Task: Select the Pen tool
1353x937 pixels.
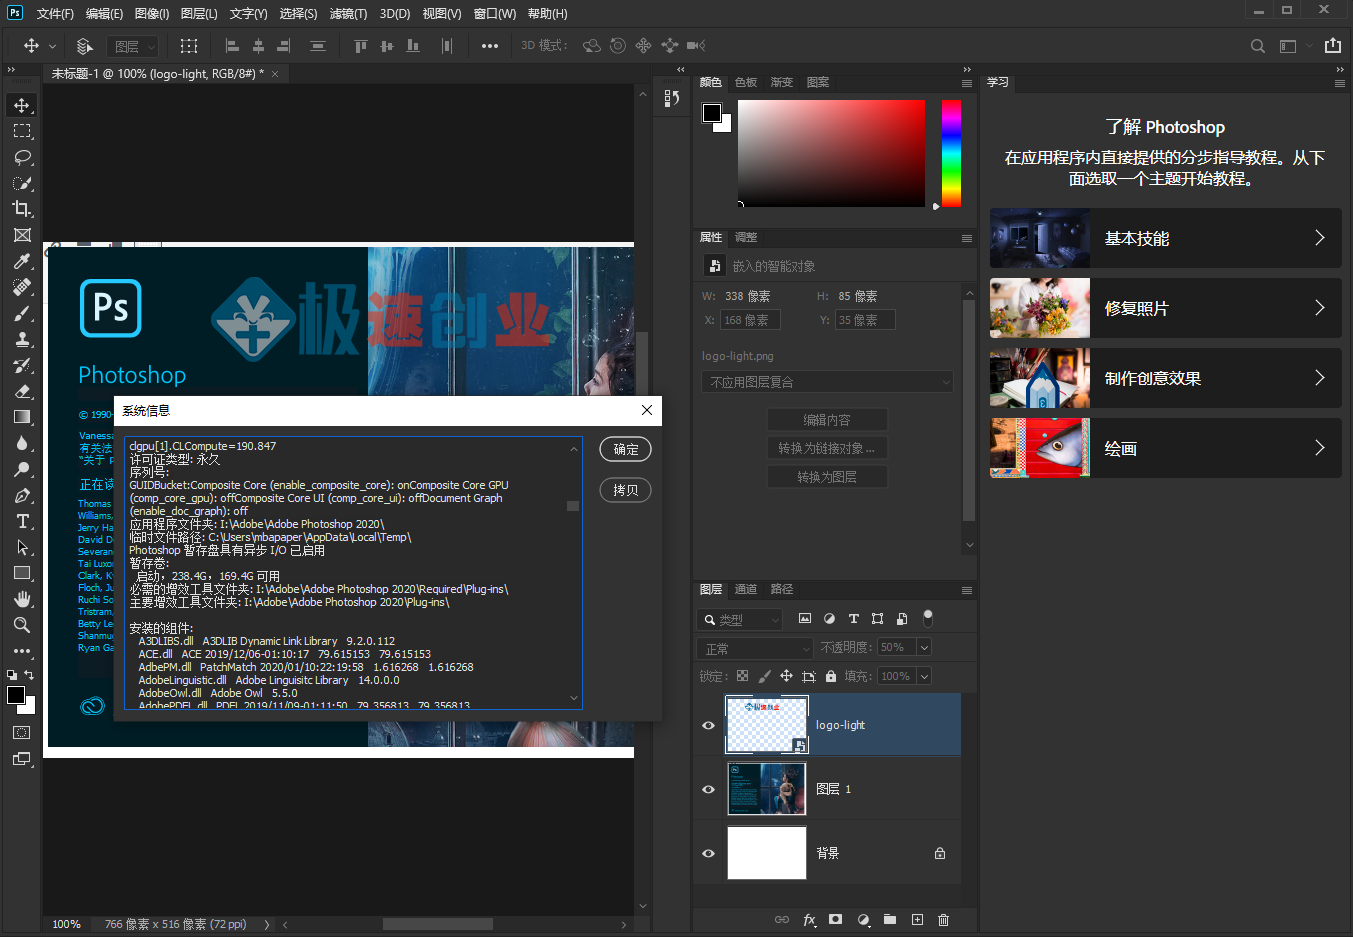Action: coord(21,495)
